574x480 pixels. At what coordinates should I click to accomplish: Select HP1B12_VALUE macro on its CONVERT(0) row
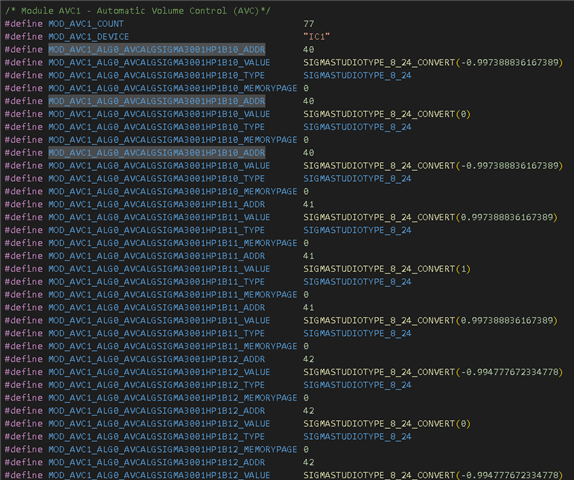click(159, 424)
